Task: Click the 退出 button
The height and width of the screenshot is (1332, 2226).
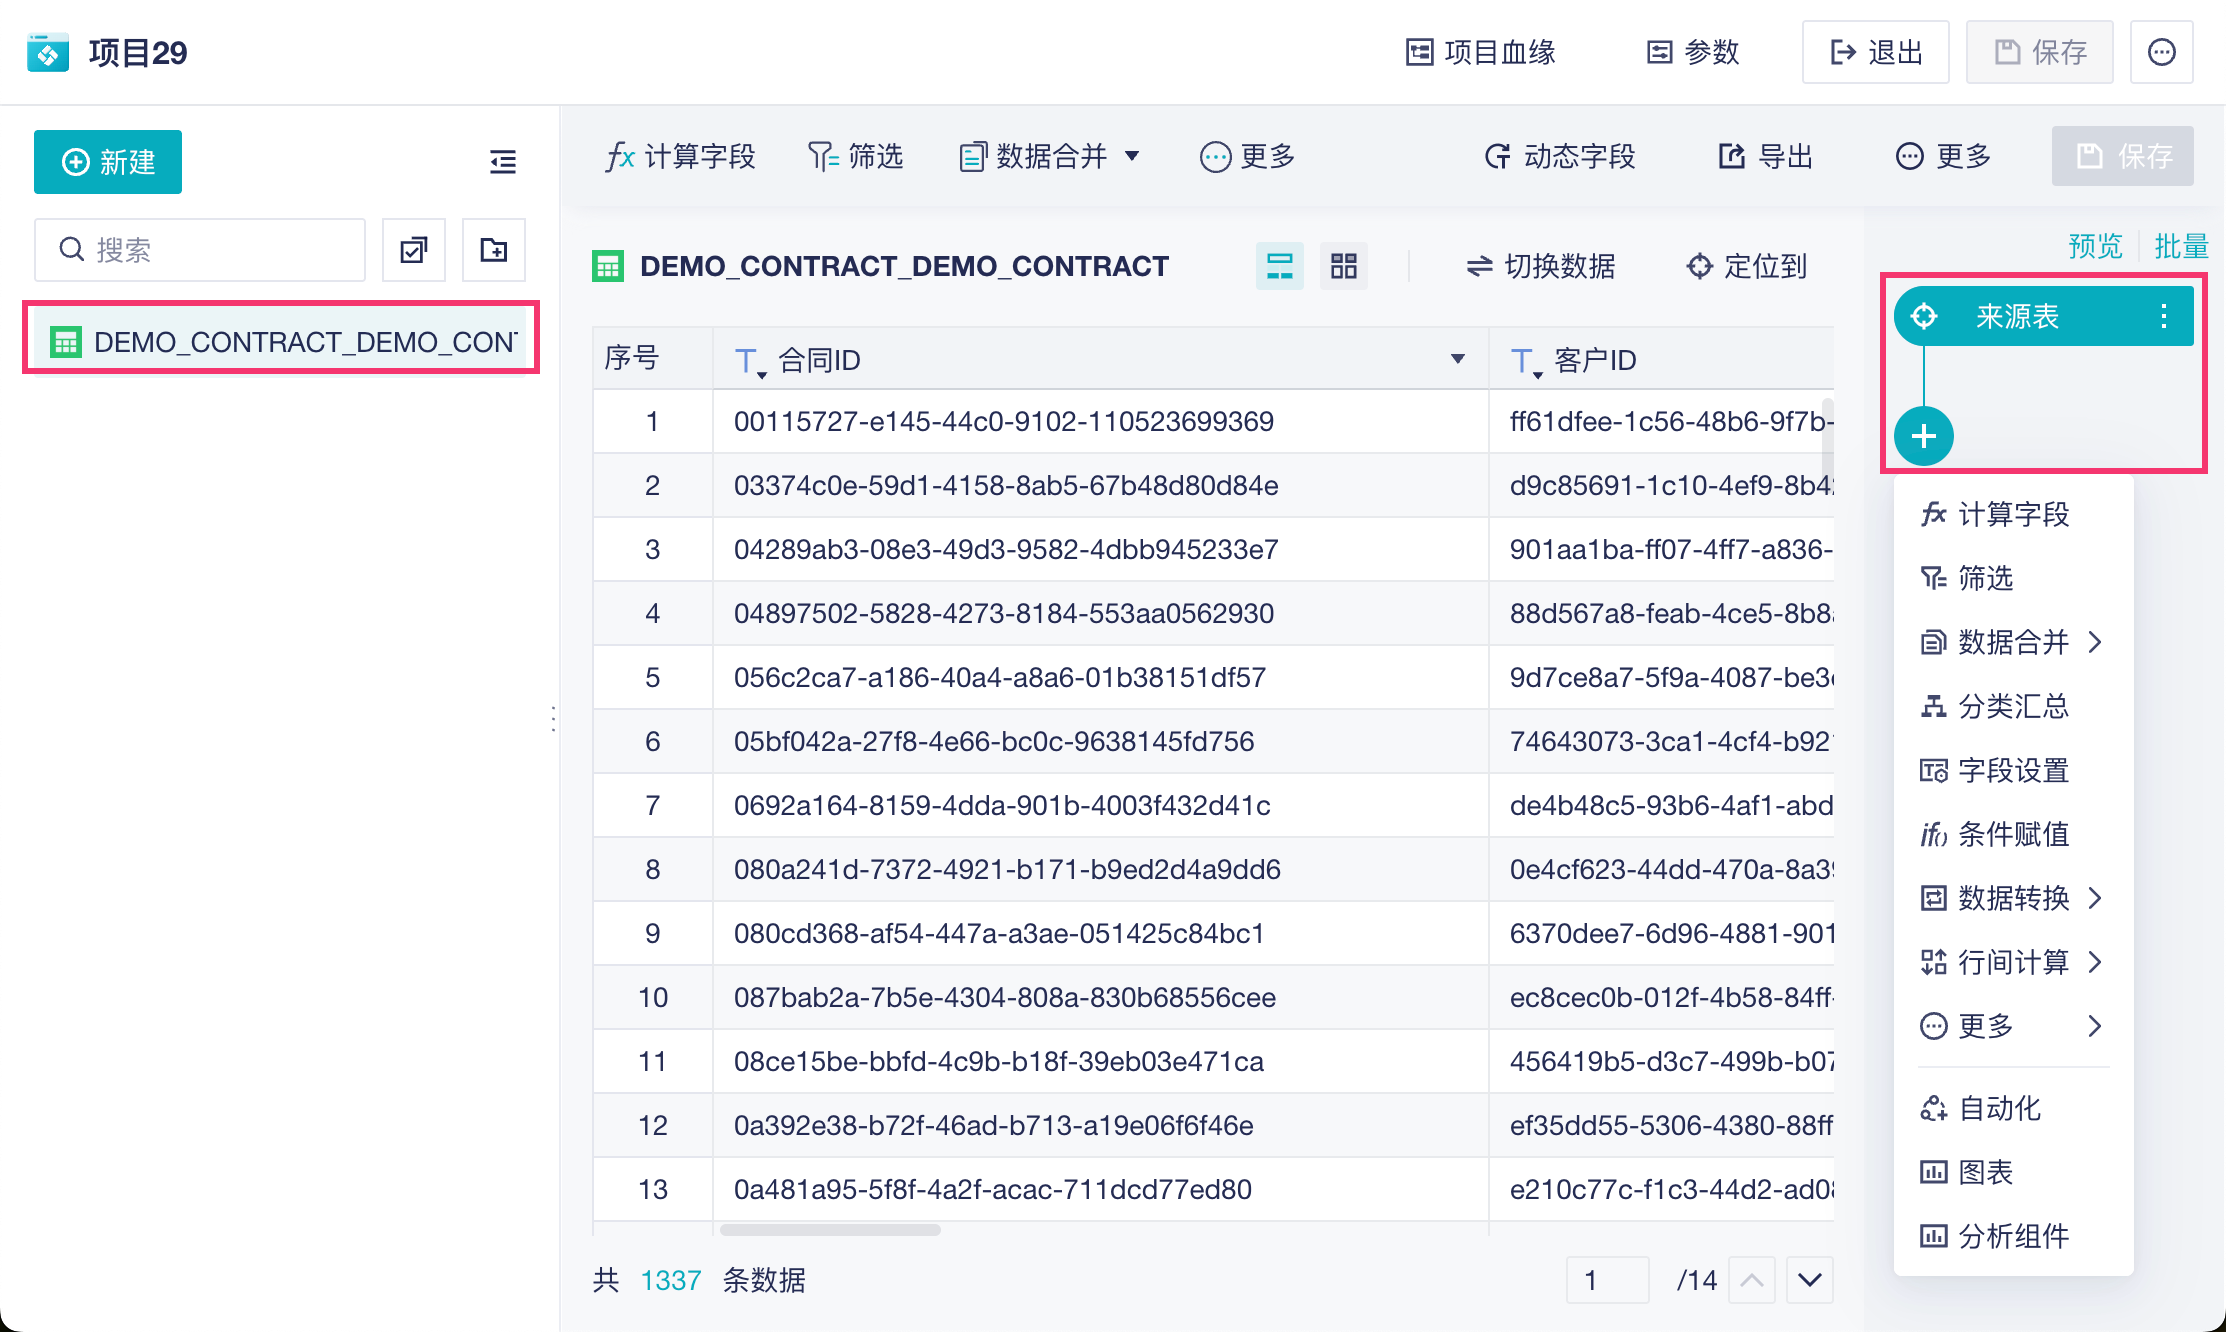Action: pyautogui.click(x=1875, y=52)
